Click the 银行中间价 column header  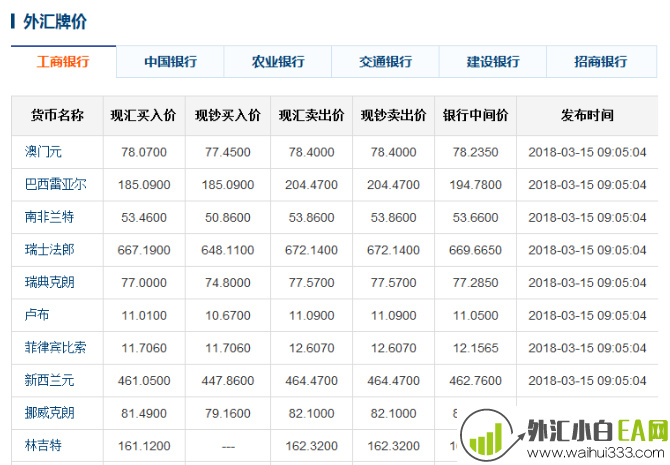click(476, 115)
